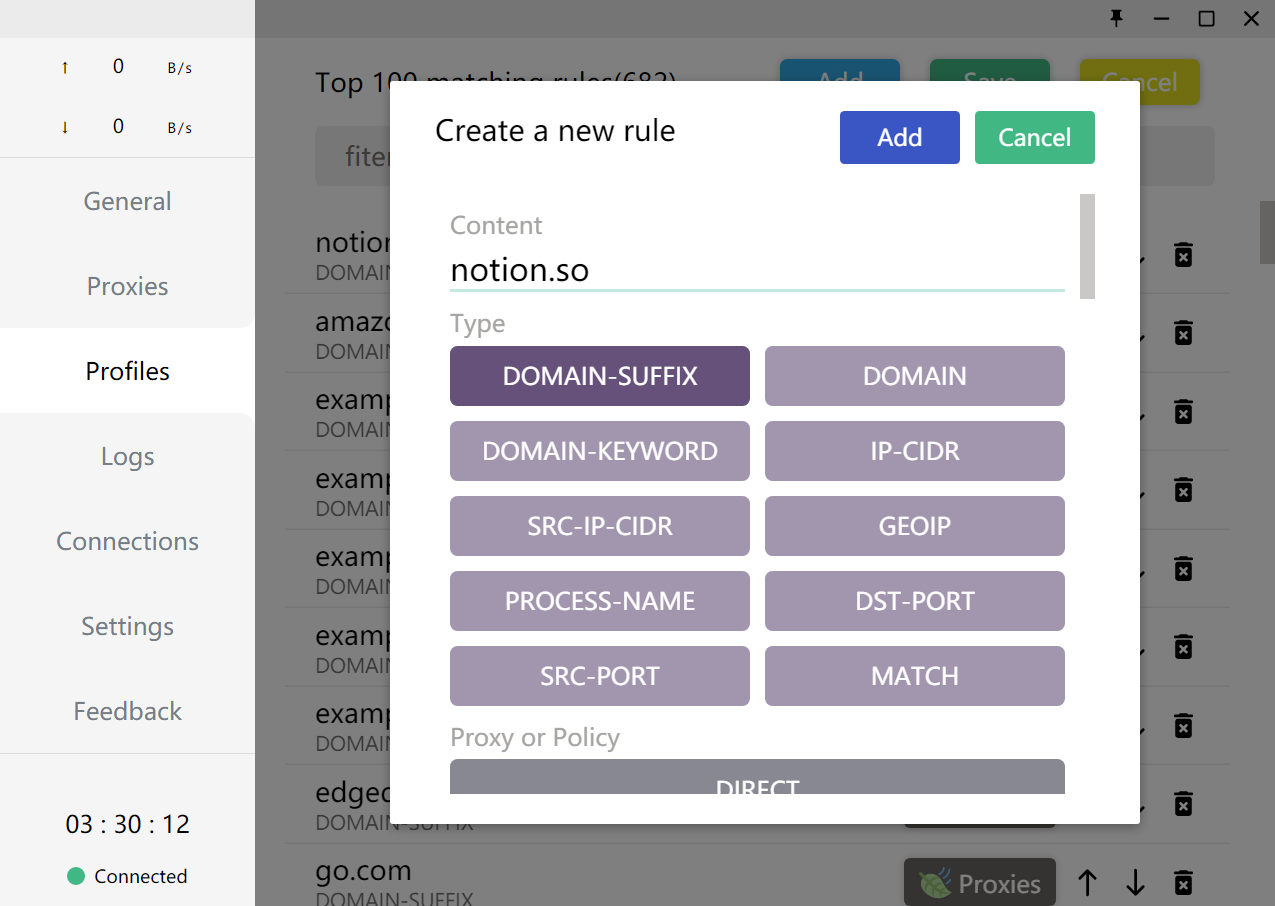Switch rule type to SRC-PORT
The image size is (1275, 906).
pyautogui.click(x=600, y=676)
